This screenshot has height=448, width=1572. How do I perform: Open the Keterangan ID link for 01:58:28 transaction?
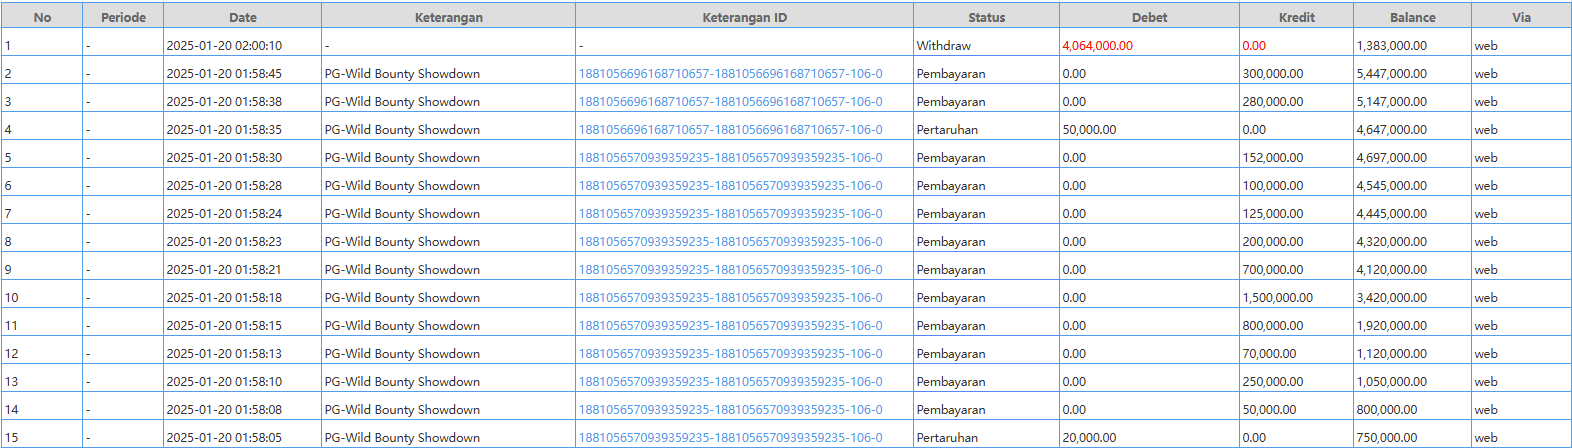730,186
